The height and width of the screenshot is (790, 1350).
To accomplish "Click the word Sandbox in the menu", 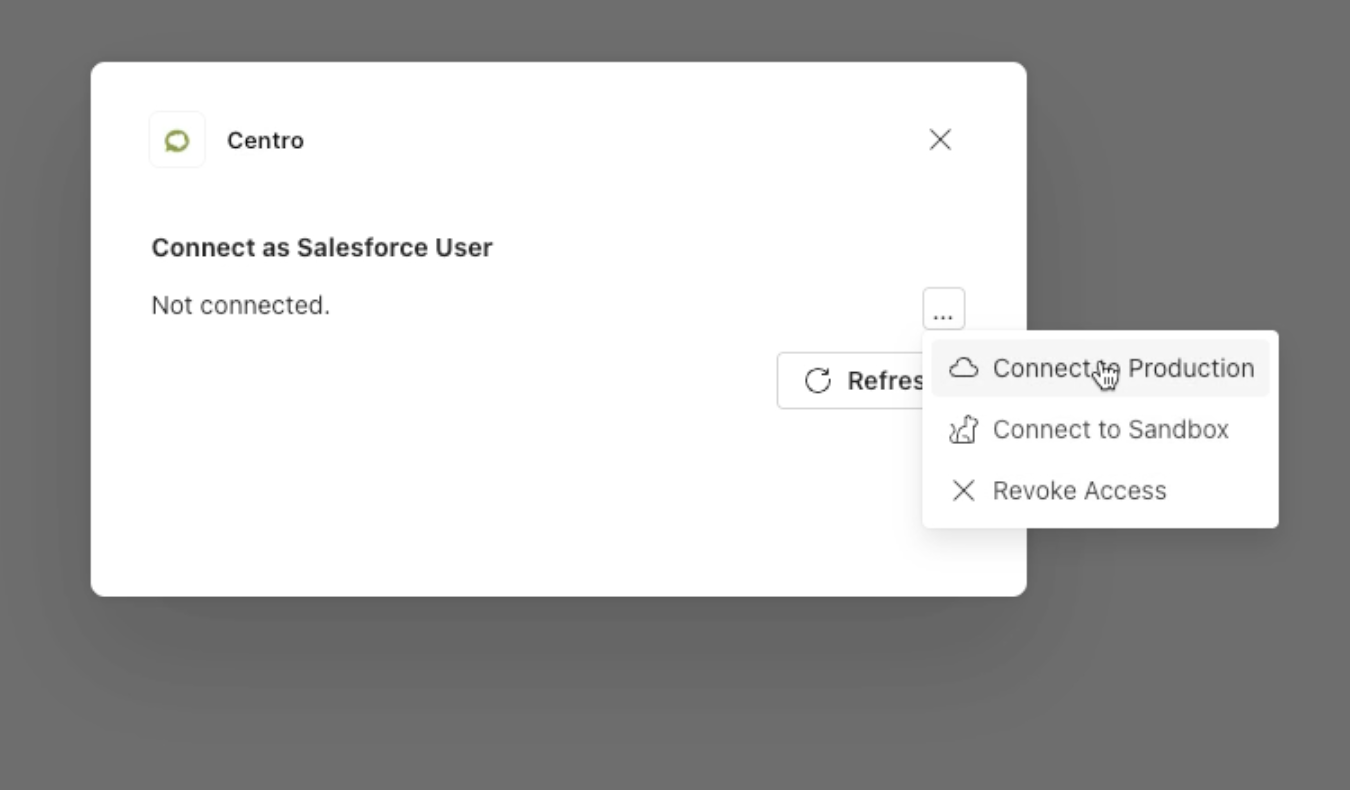I will (x=1178, y=430).
